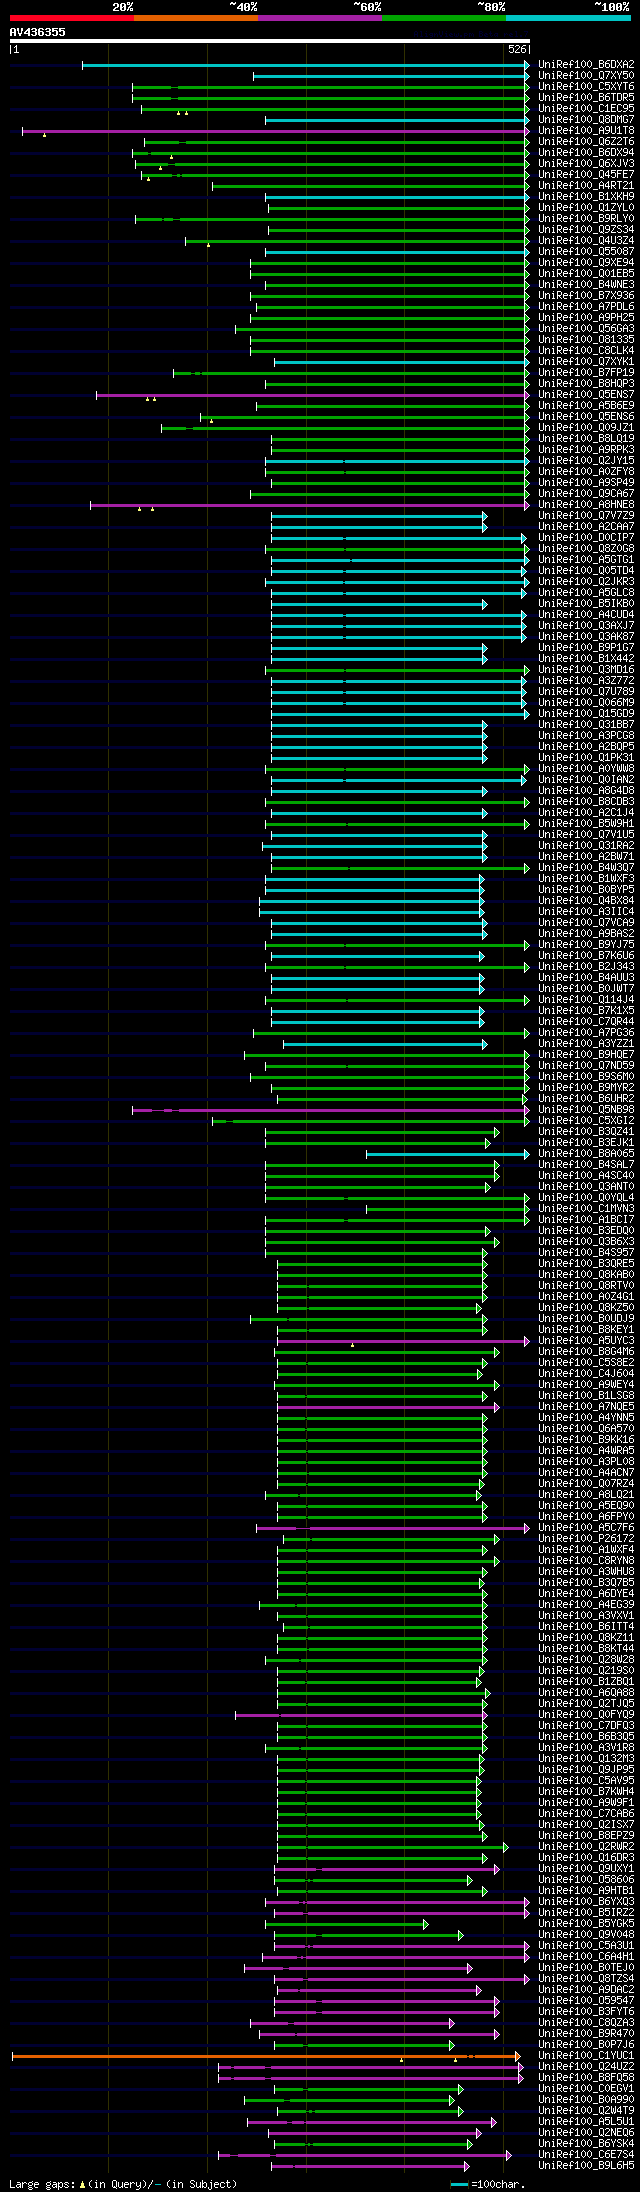Select the UniRef100_Q45FE7 label

pyautogui.click(x=586, y=175)
